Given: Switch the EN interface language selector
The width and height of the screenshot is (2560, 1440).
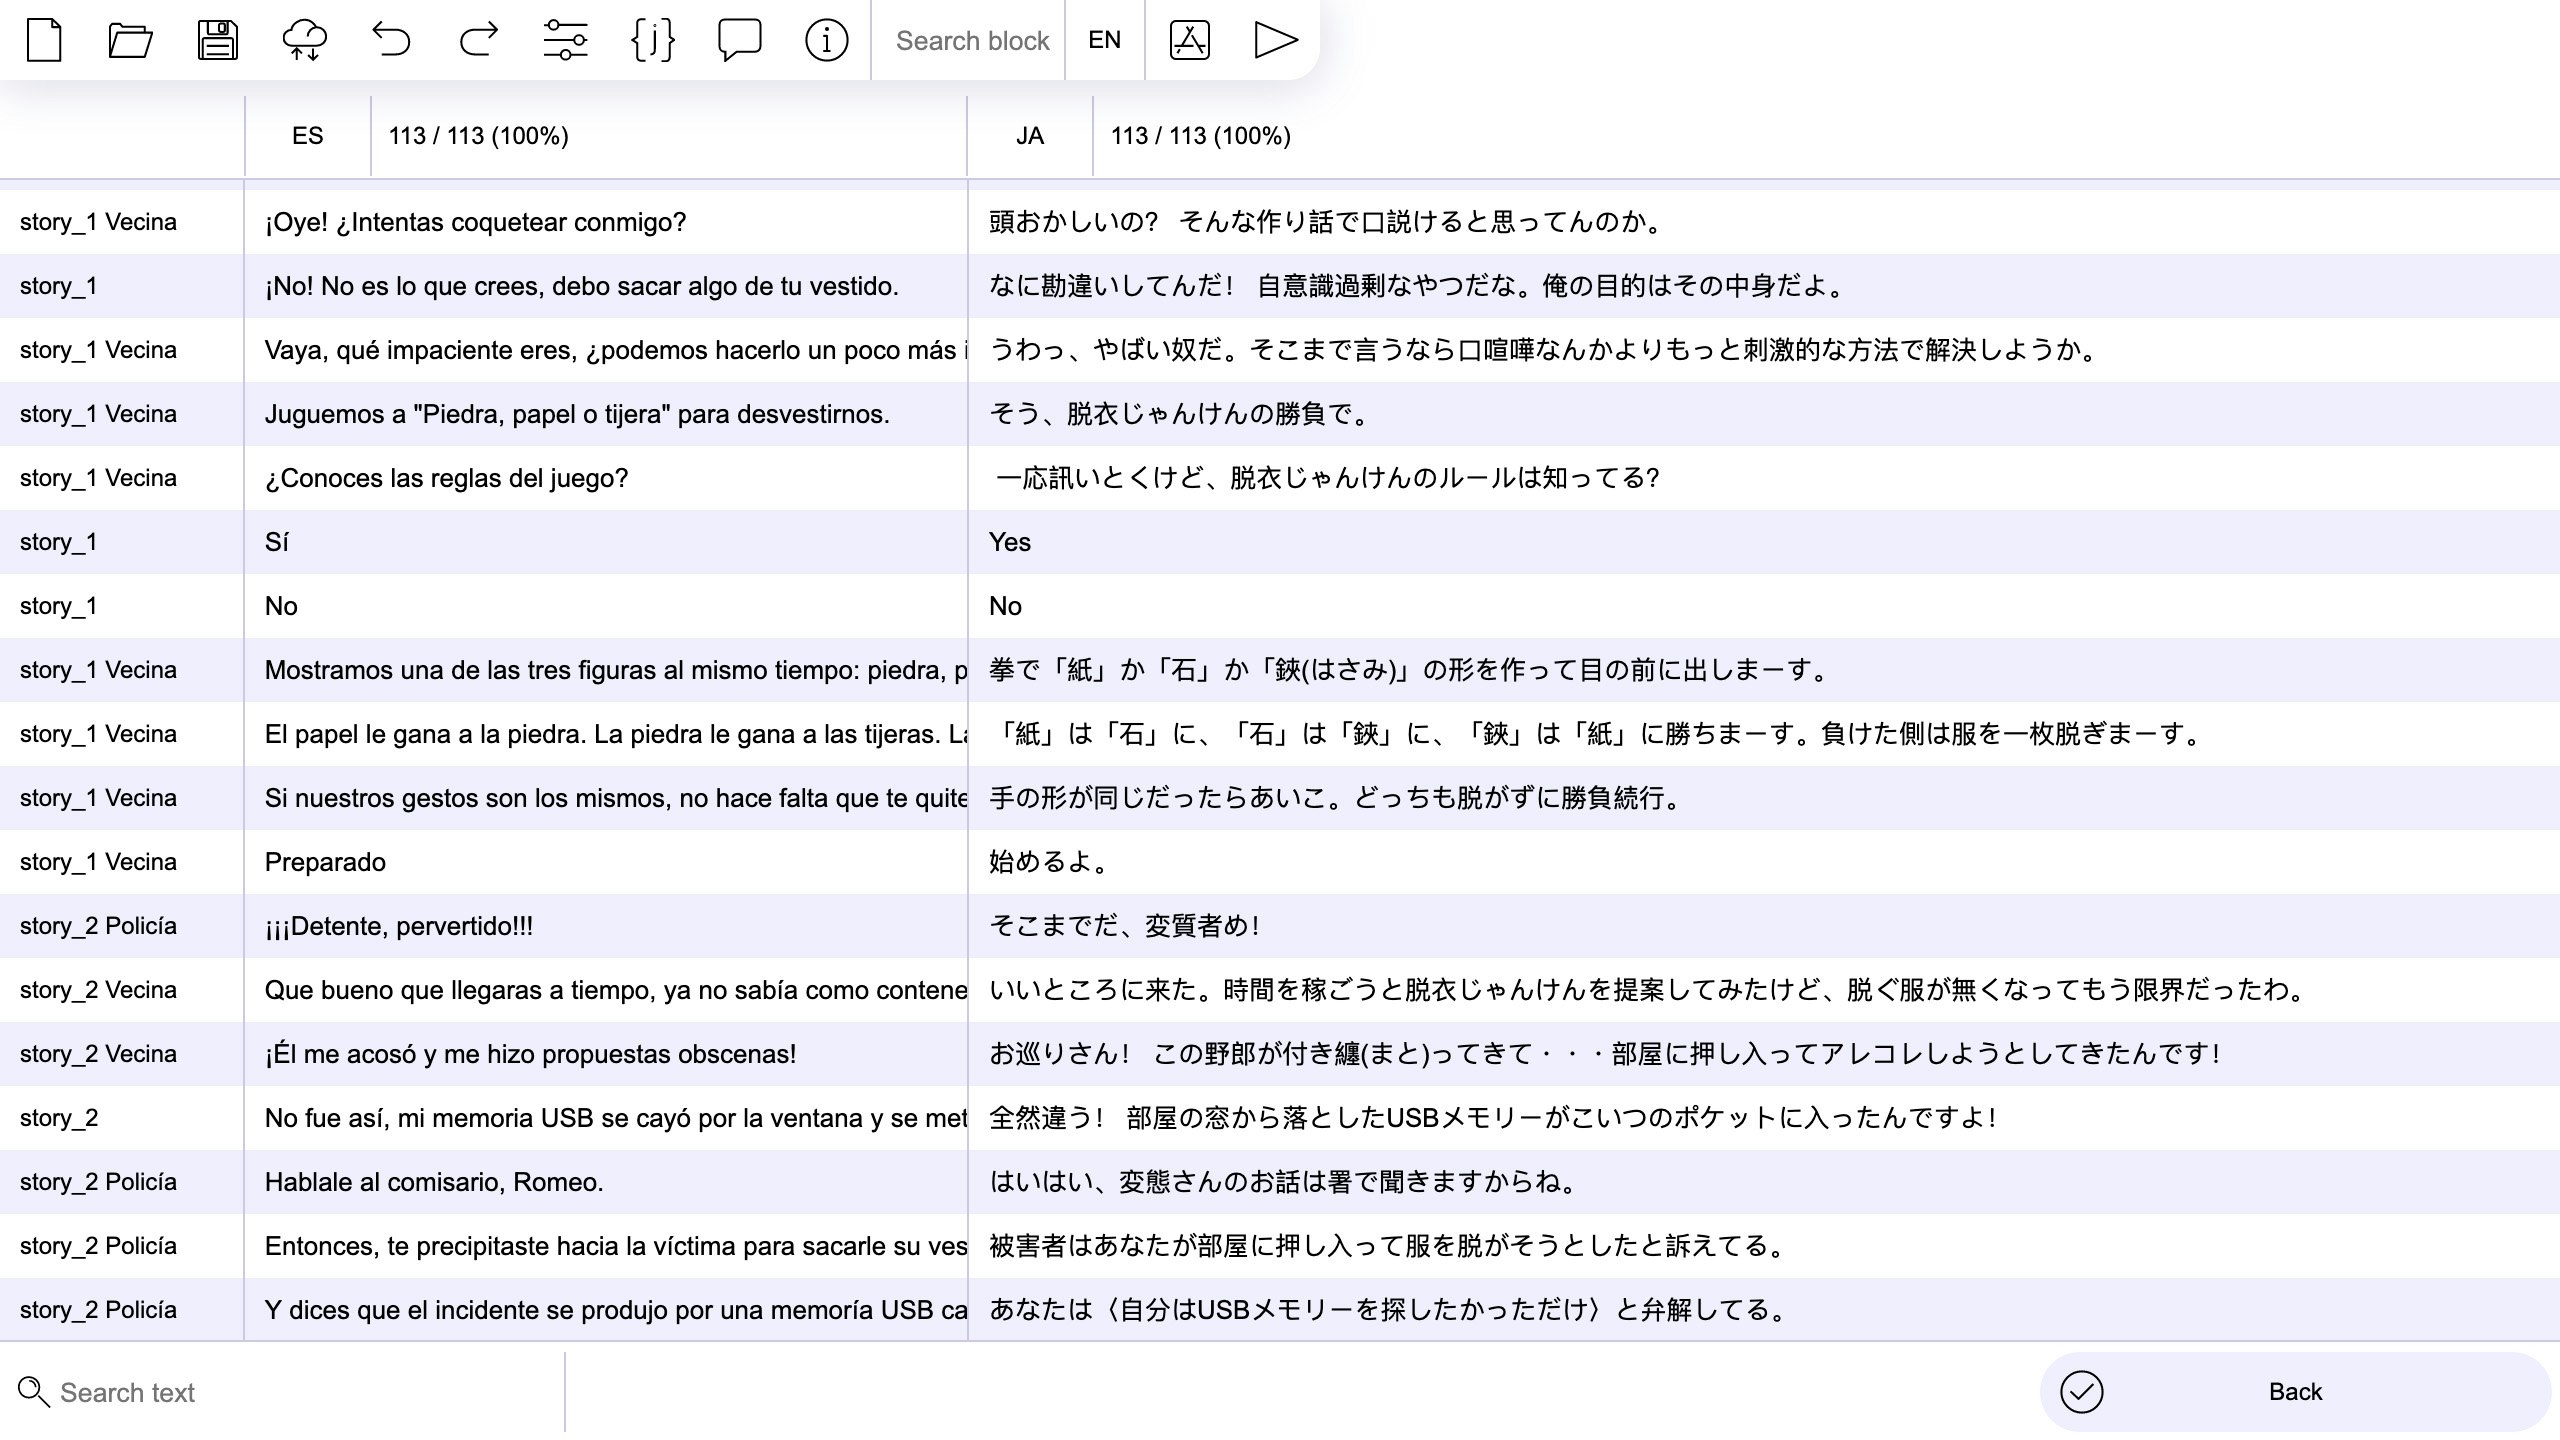Looking at the screenshot, I should point(1104,40).
